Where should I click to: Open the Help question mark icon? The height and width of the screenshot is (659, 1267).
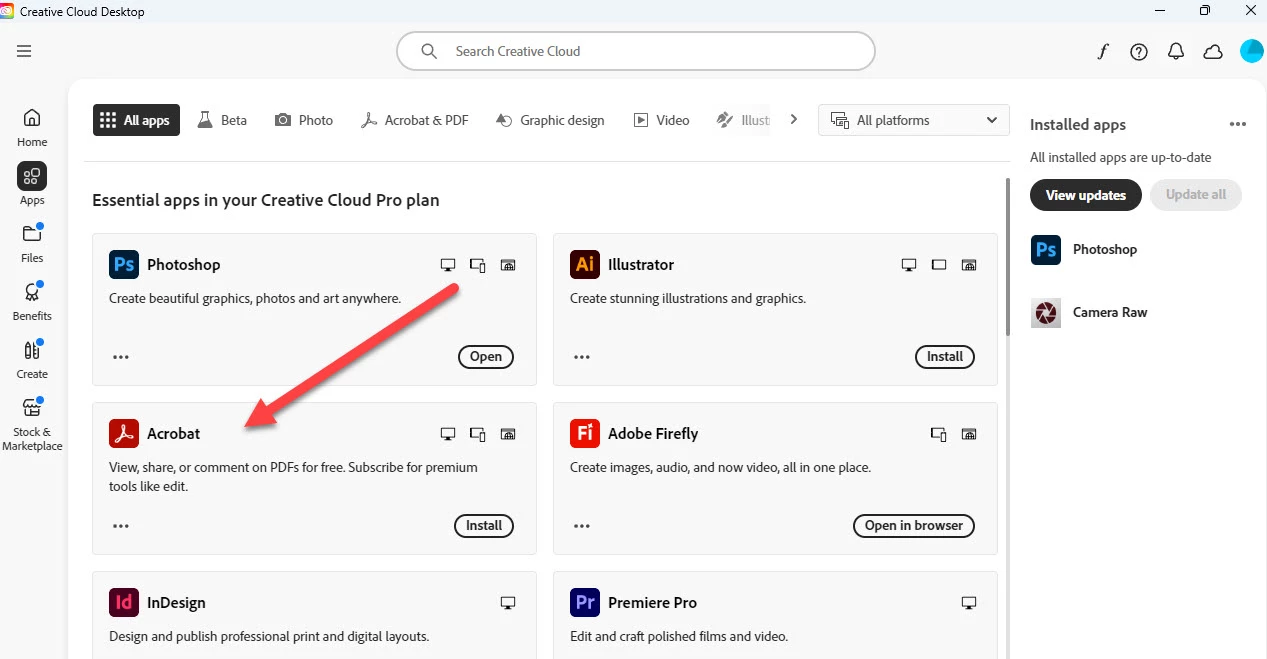click(1139, 52)
